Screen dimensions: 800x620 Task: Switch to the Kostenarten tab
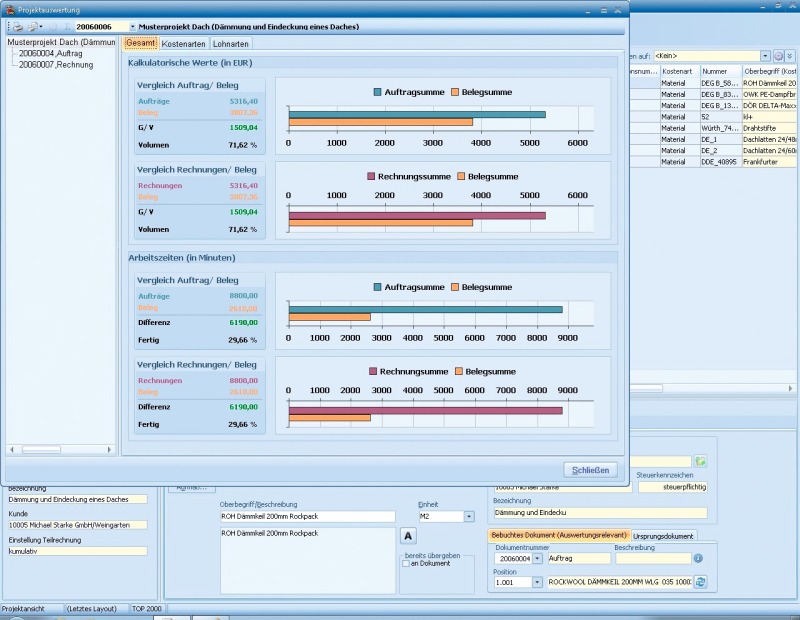183,44
